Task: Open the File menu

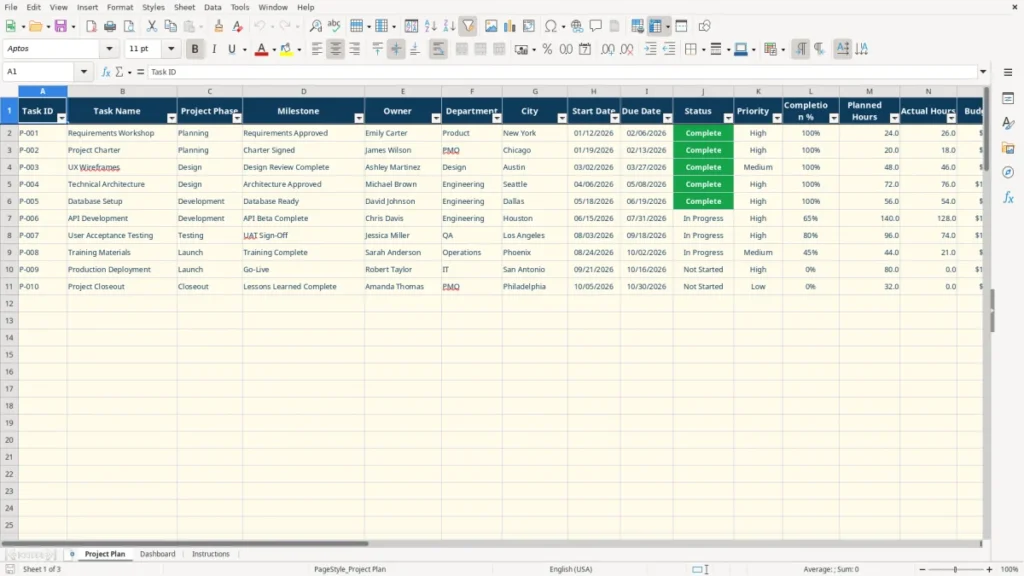Action: tap(11, 7)
